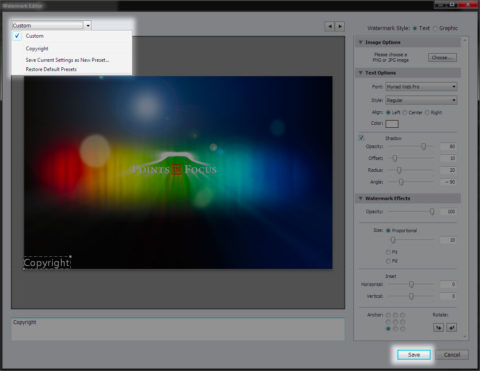Set anchor to bottom-left point
The height and width of the screenshot is (371, 480).
point(388,329)
